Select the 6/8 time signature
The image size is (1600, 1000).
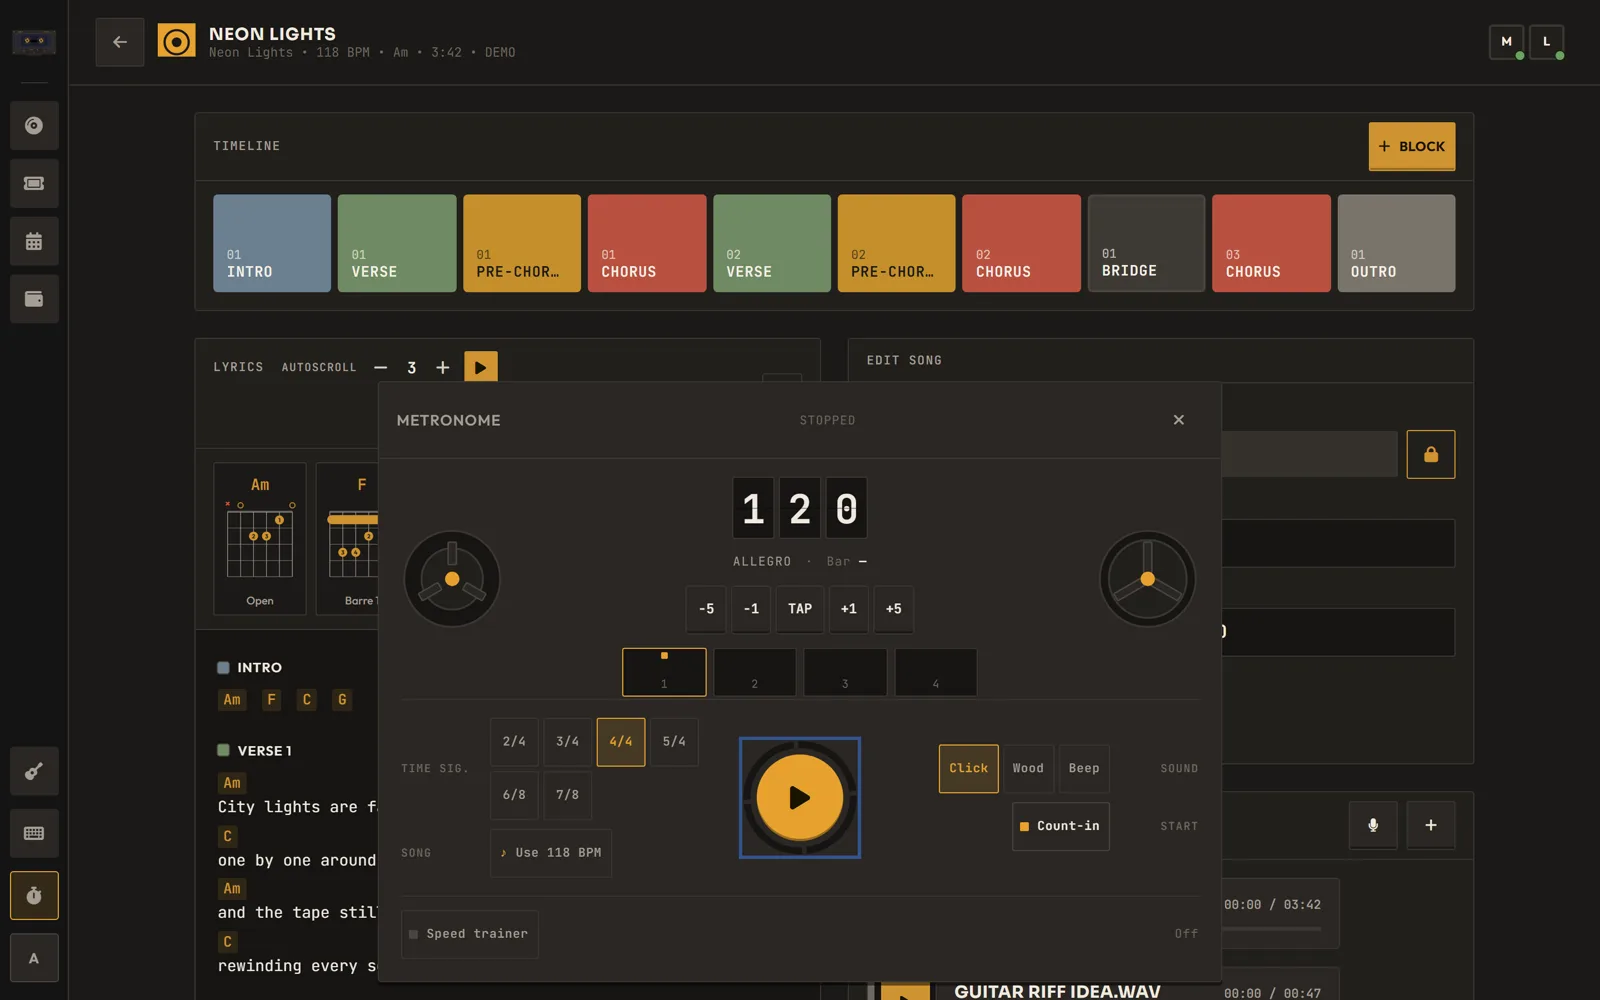click(514, 795)
